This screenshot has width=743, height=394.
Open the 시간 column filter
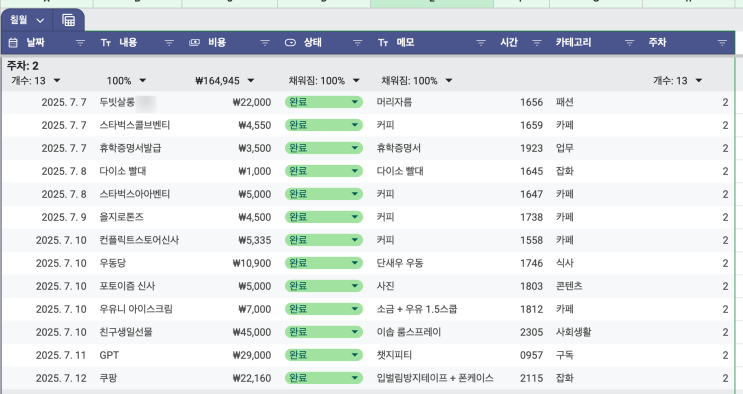(x=537, y=43)
